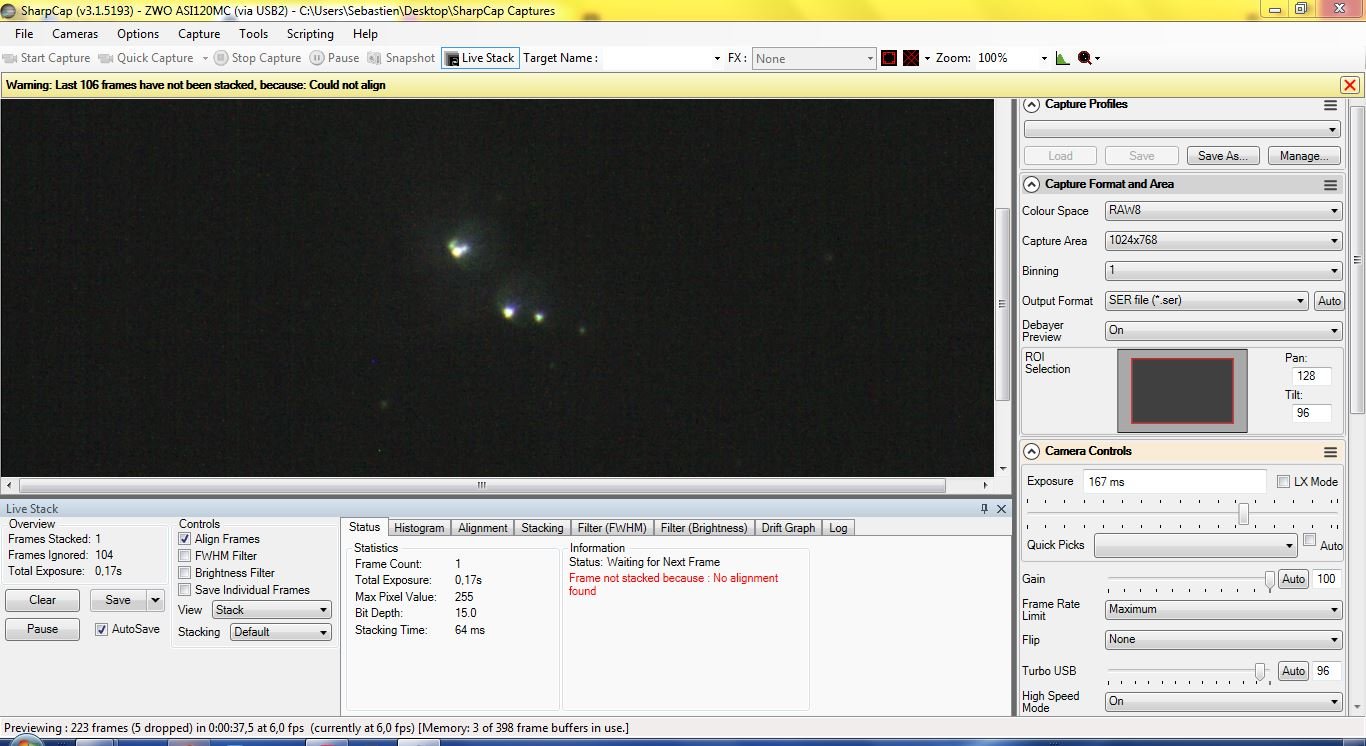Viewport: 1366px width, 746px height.
Task: Enable the Brightness Filter checkbox
Action: [x=184, y=573]
